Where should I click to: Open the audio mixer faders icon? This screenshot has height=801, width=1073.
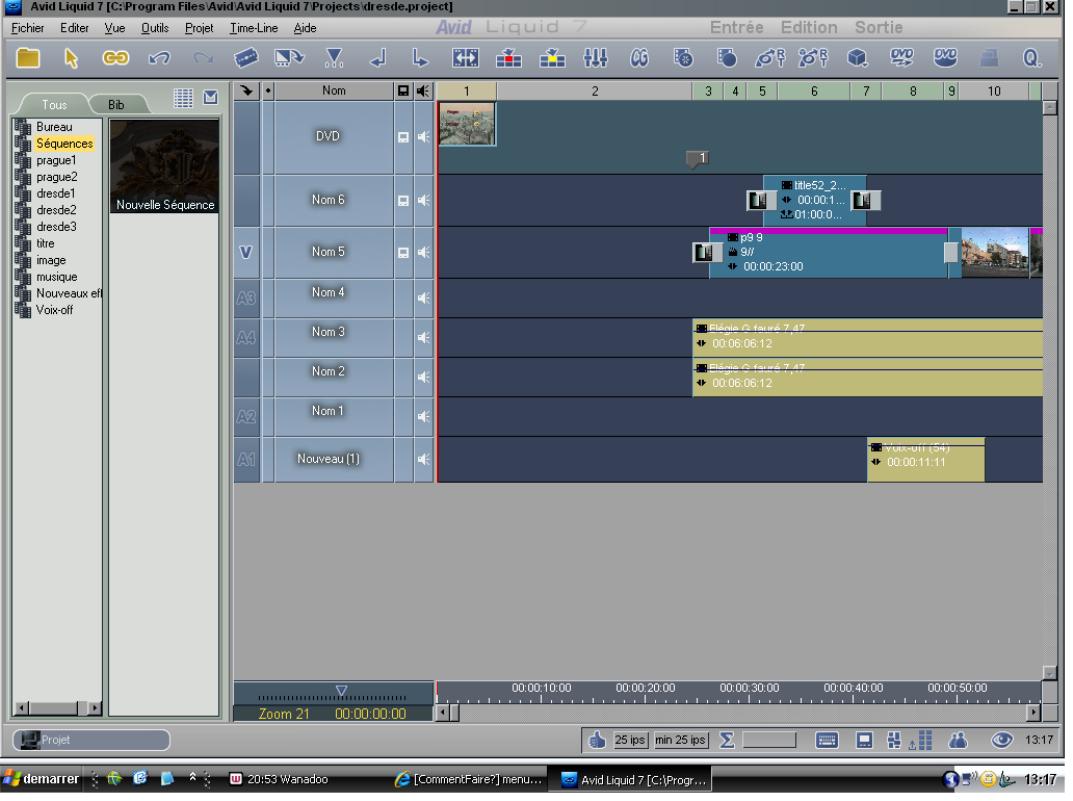click(595, 58)
